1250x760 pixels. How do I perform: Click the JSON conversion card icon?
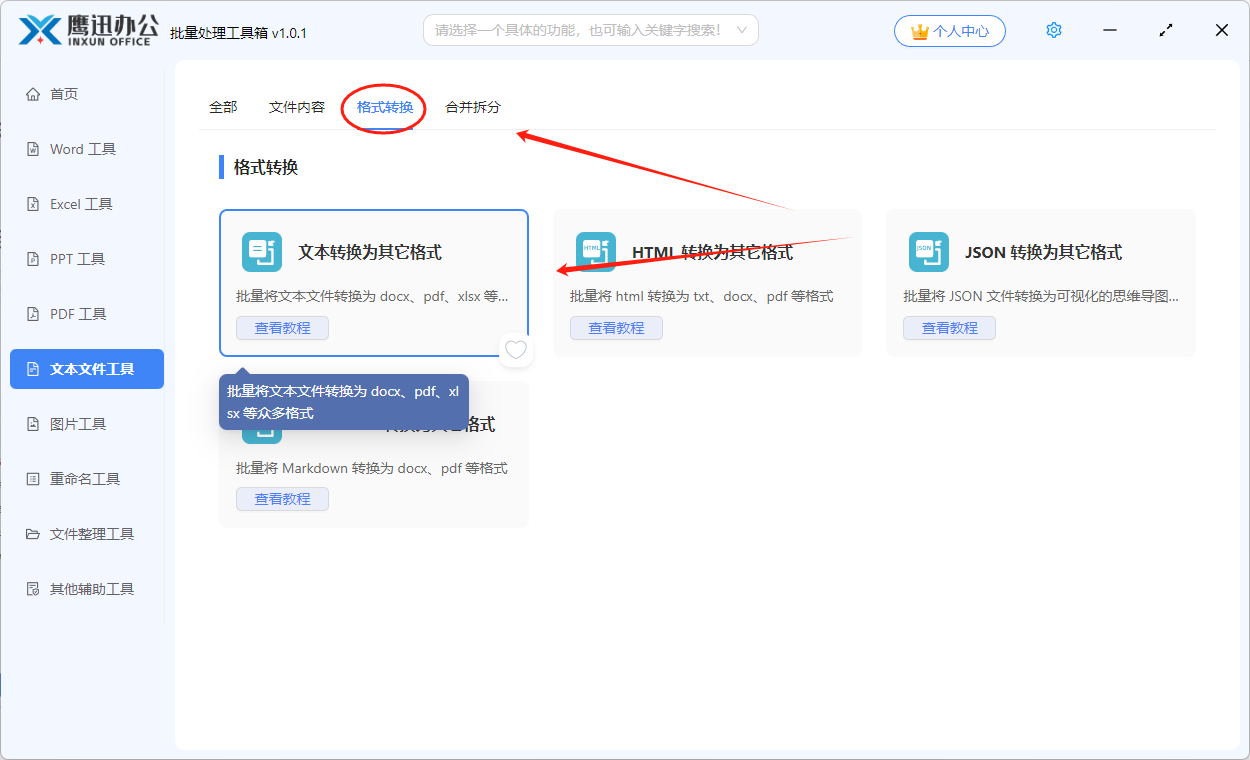click(x=929, y=252)
